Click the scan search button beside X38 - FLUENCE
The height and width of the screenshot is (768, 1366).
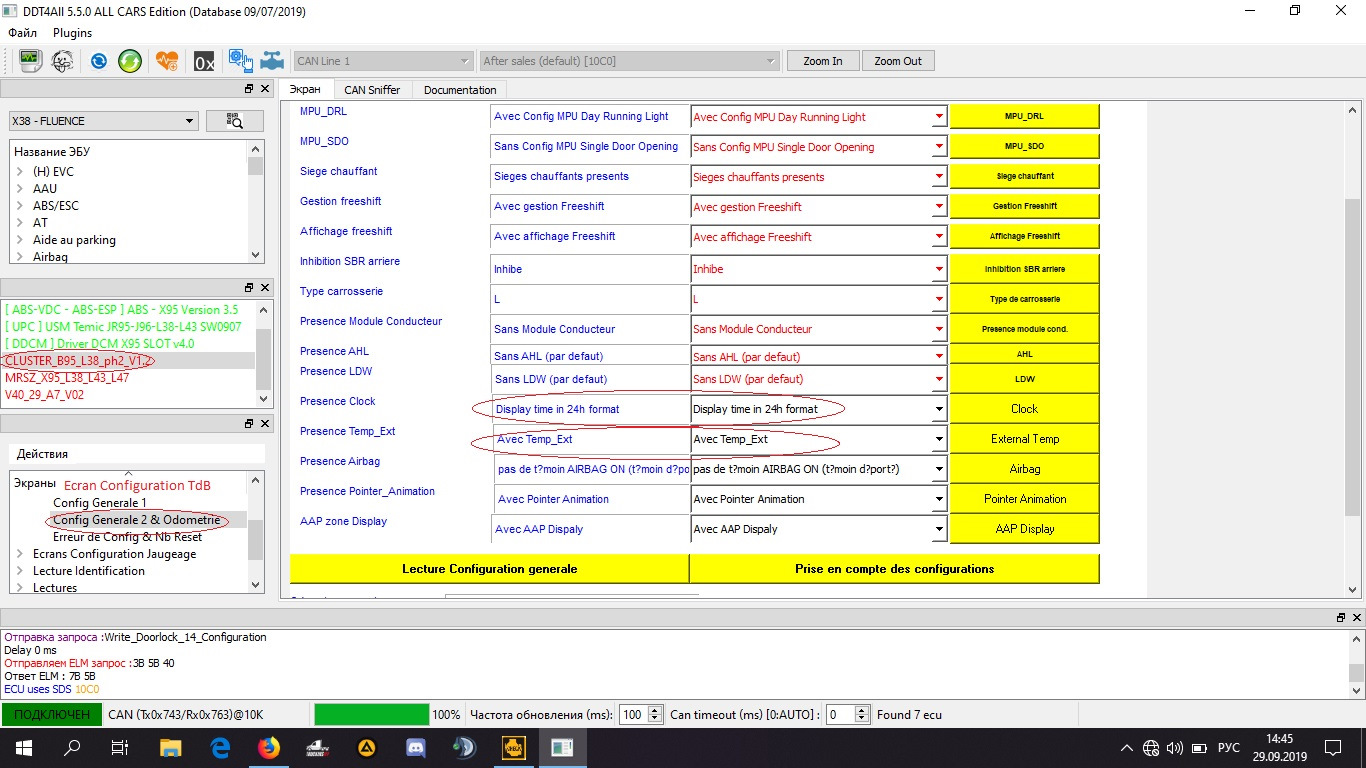point(235,121)
